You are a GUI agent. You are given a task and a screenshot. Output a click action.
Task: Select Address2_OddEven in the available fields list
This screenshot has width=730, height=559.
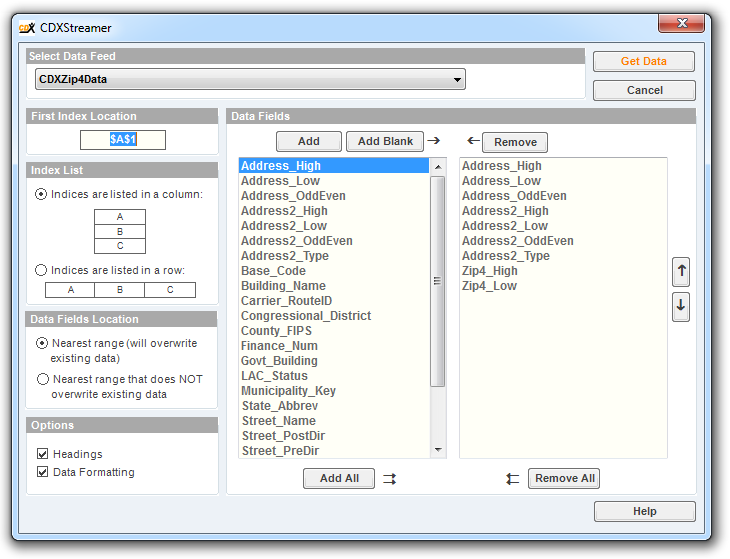333,241
